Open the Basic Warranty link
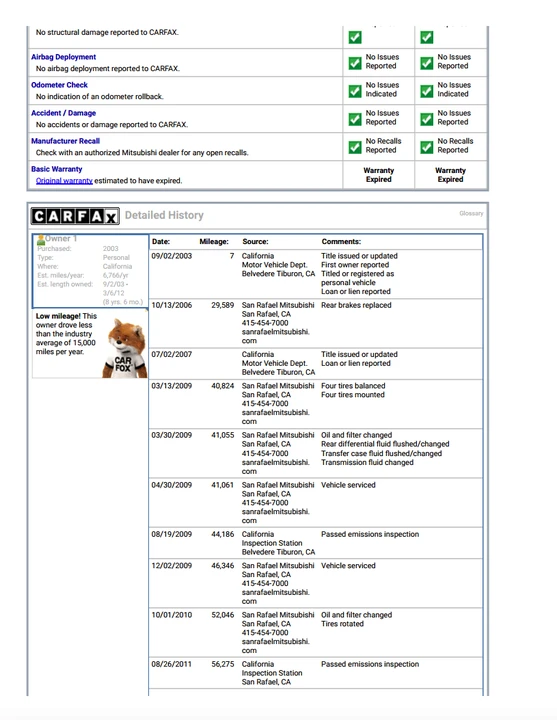This screenshot has height=720, width=557. pos(56,169)
